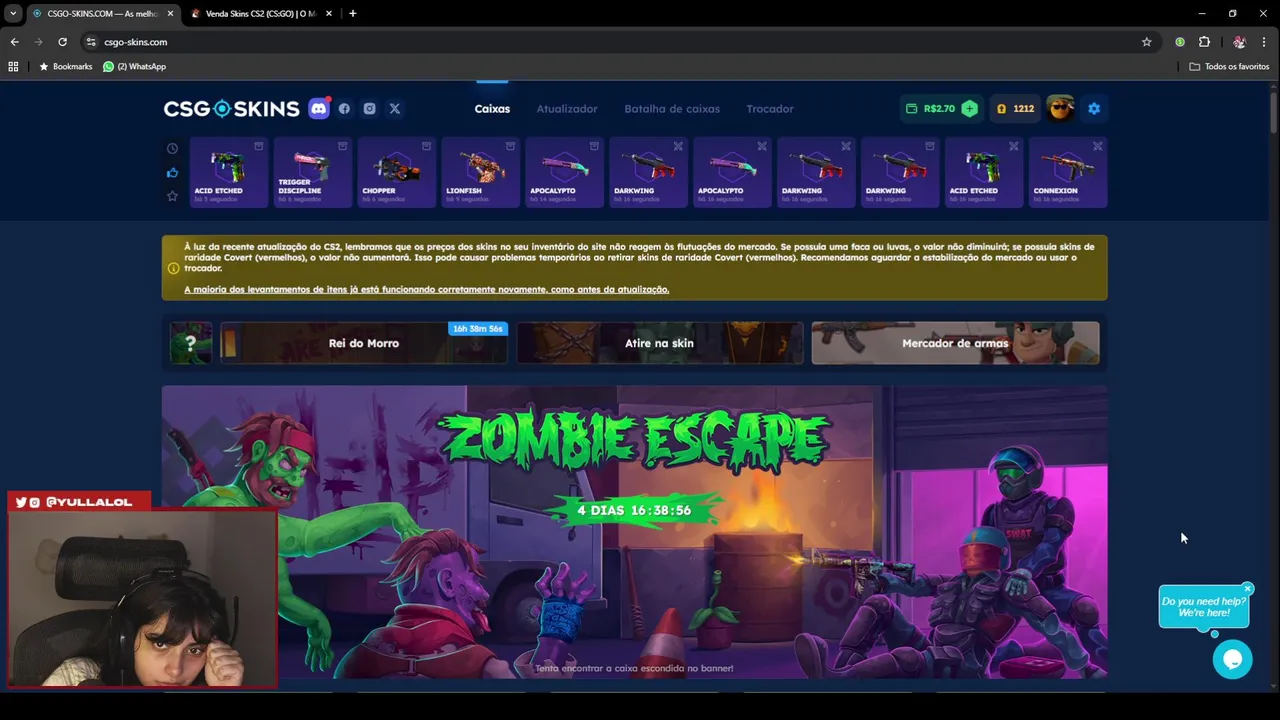Image resolution: width=1280 pixels, height=720 pixels.
Task: Click the Connexion drop card
Action: click(x=1068, y=173)
